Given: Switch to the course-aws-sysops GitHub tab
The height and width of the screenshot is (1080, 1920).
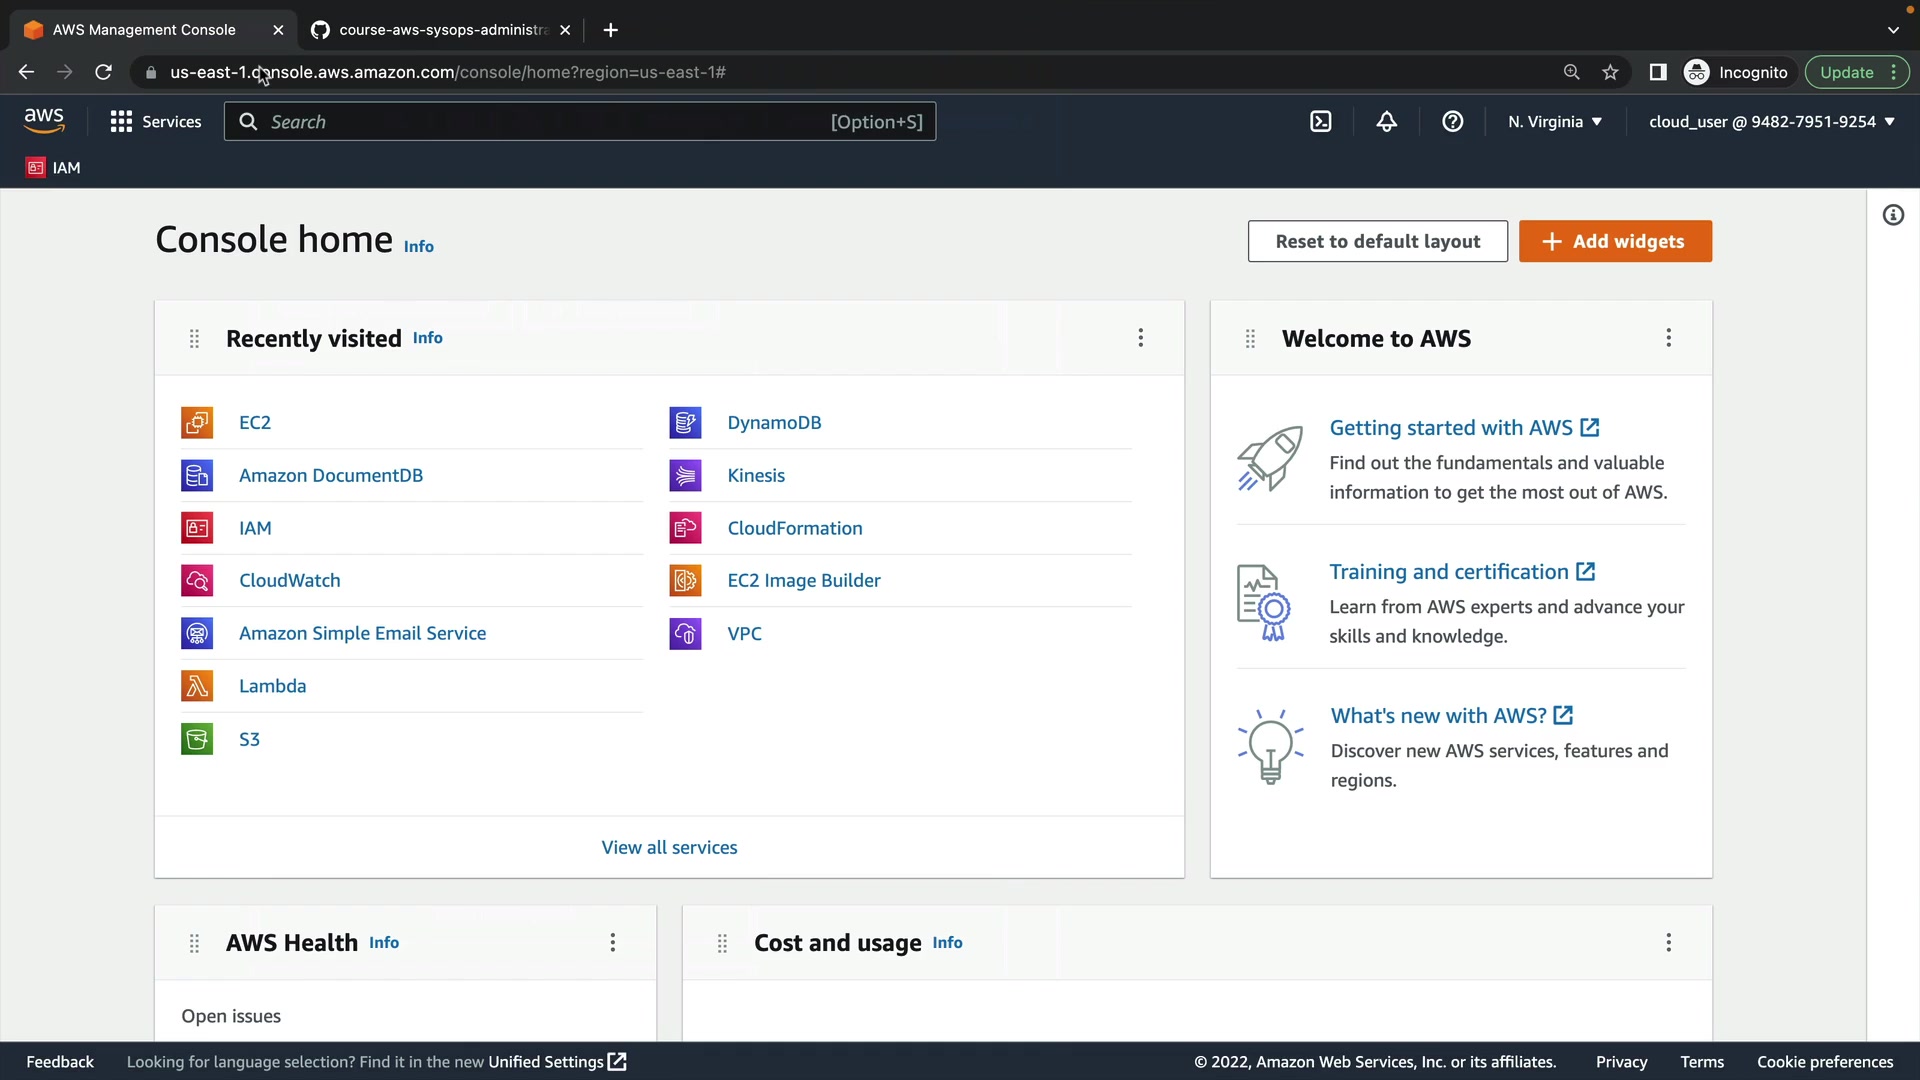Looking at the screenshot, I should (440, 30).
